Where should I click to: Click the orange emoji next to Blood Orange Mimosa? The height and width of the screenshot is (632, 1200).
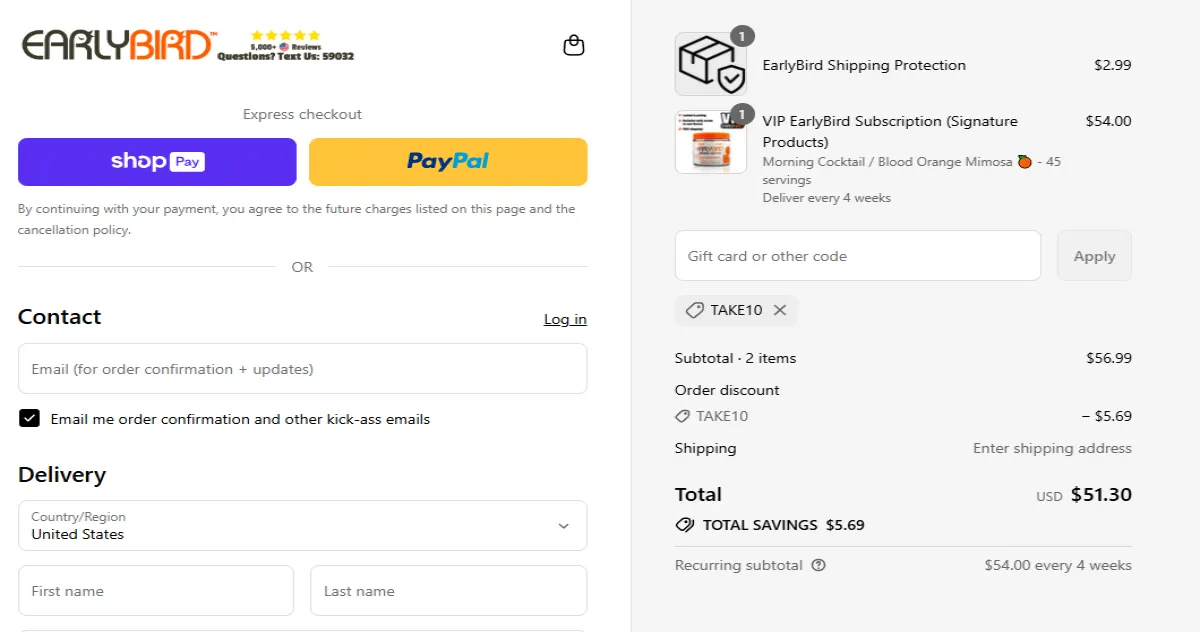[1024, 161]
